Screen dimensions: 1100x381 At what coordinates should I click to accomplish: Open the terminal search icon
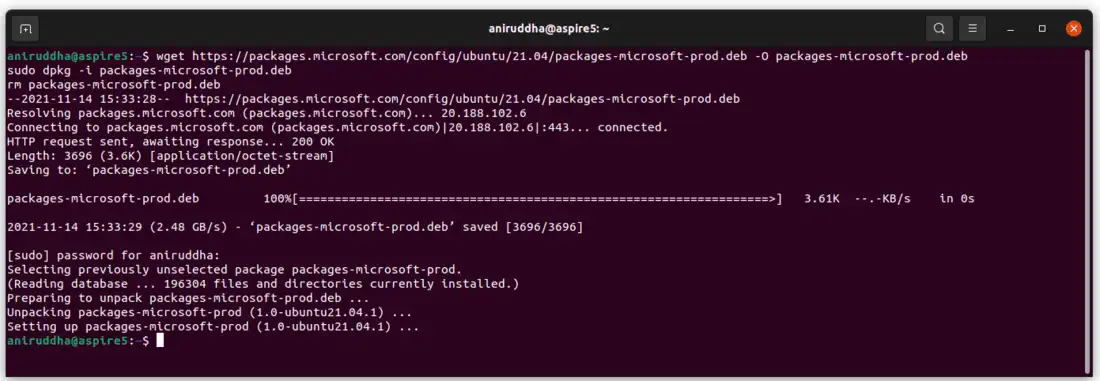pos(939,29)
